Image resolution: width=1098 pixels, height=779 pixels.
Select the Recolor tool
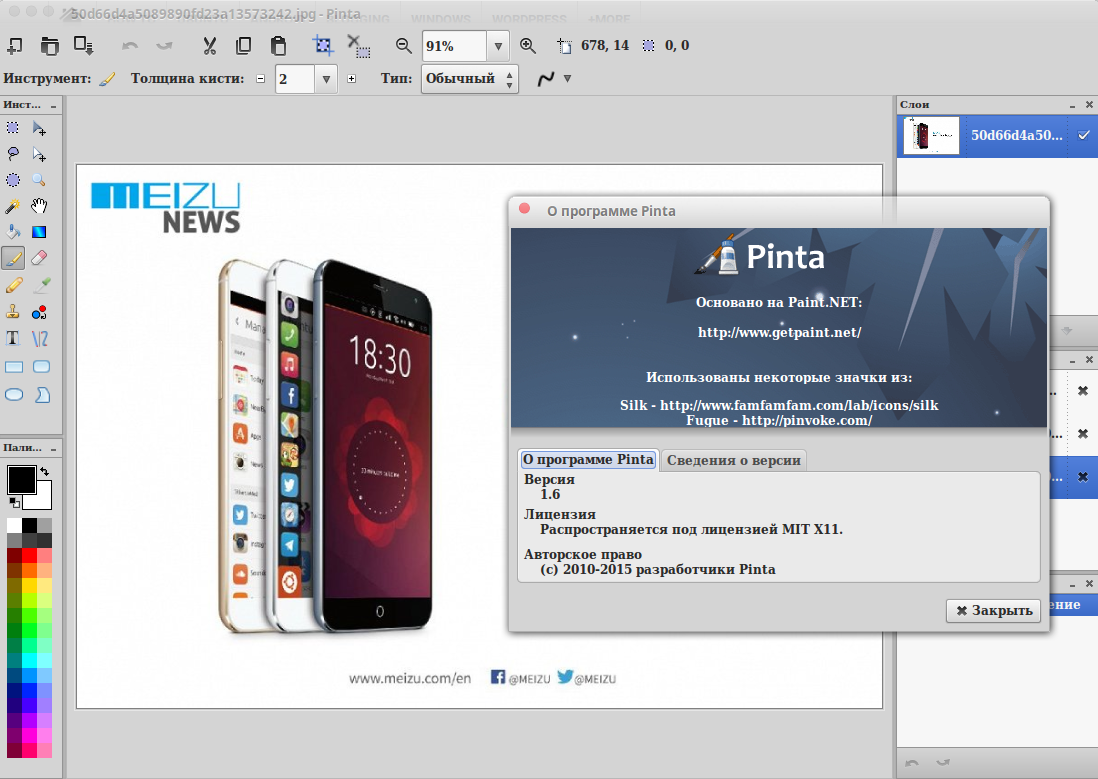point(39,312)
